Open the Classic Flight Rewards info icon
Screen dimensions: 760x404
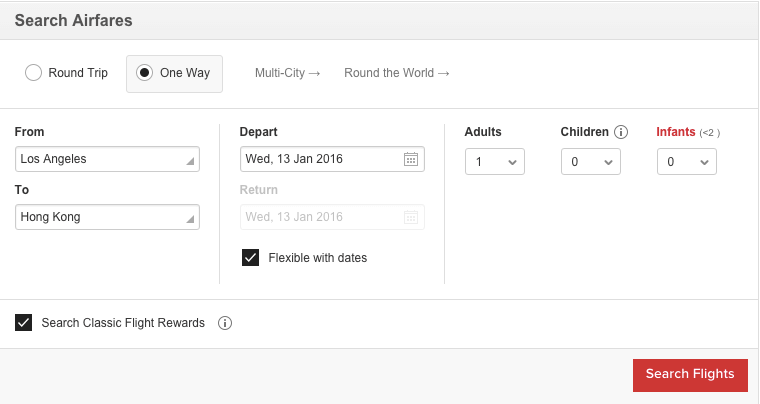coord(224,323)
